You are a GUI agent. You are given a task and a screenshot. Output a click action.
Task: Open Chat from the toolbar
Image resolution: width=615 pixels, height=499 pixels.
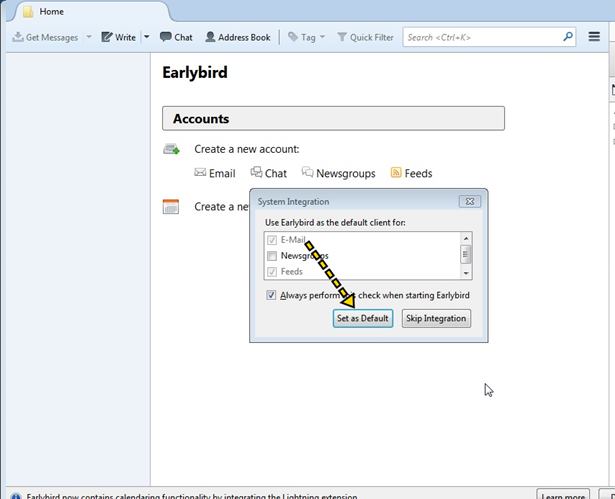[176, 37]
